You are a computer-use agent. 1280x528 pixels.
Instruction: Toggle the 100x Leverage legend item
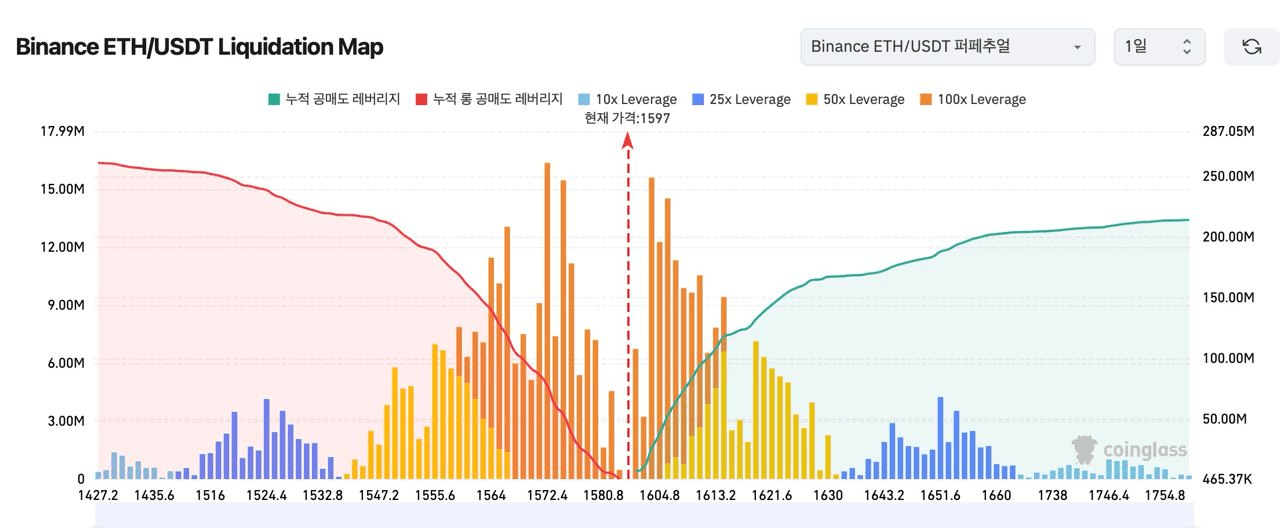[972, 99]
